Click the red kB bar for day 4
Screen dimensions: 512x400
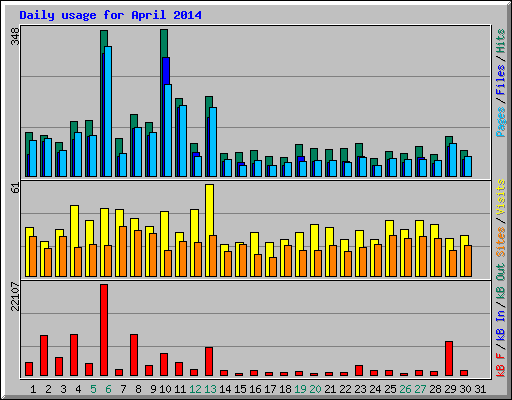coord(74,355)
